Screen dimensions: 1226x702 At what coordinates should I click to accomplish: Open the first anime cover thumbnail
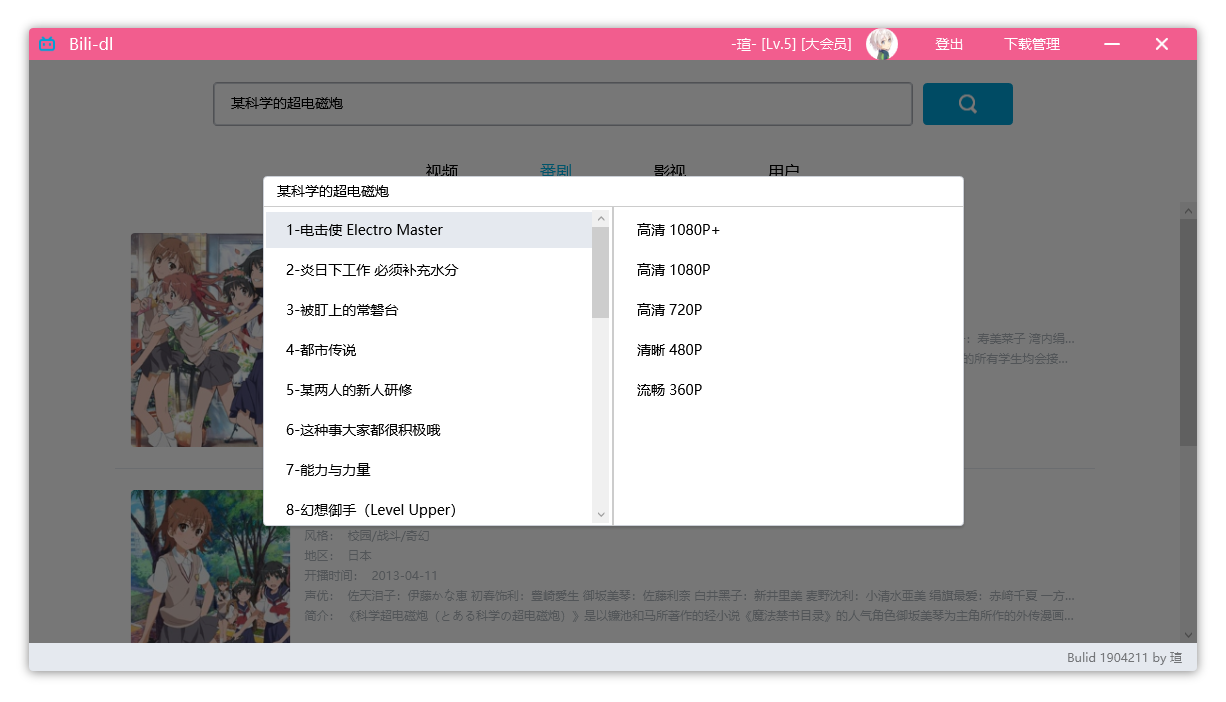click(197, 340)
